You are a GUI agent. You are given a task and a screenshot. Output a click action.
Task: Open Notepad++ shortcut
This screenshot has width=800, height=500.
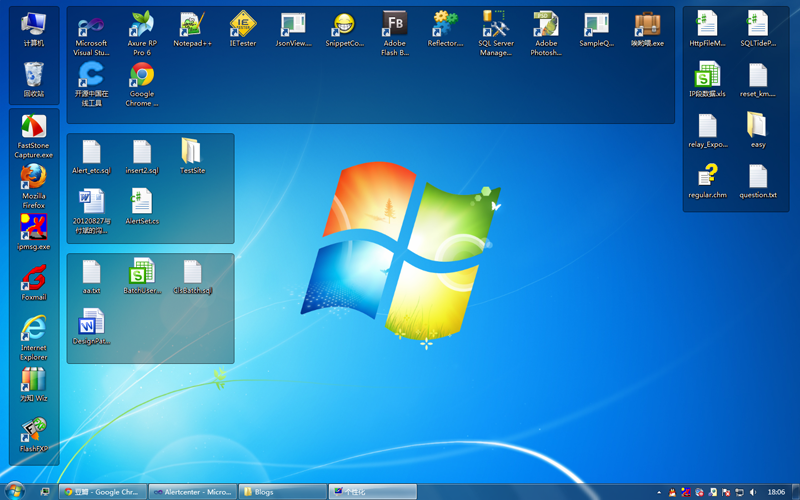click(192, 30)
